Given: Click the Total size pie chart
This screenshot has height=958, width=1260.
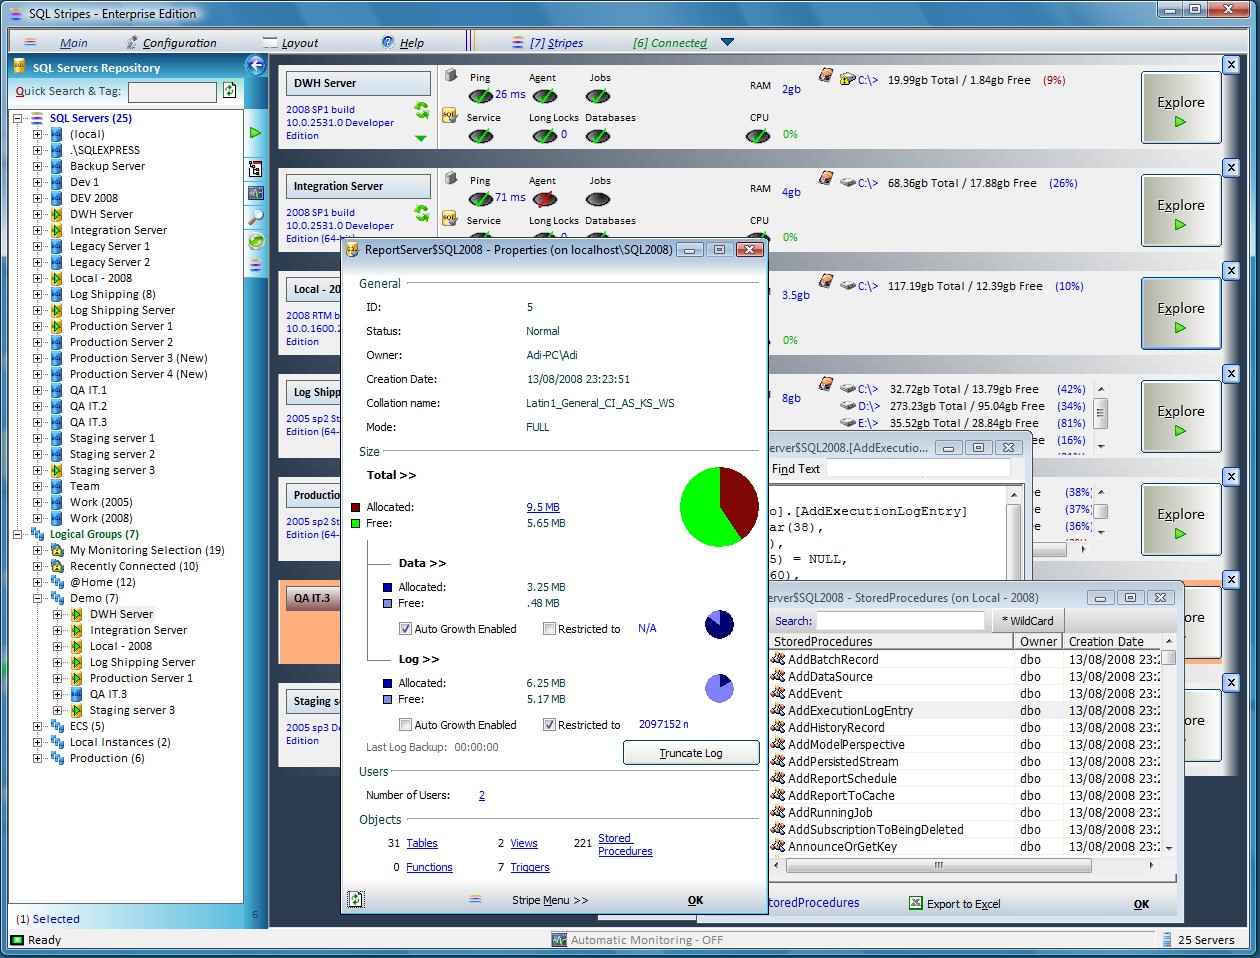Looking at the screenshot, I should pyautogui.click(x=719, y=507).
